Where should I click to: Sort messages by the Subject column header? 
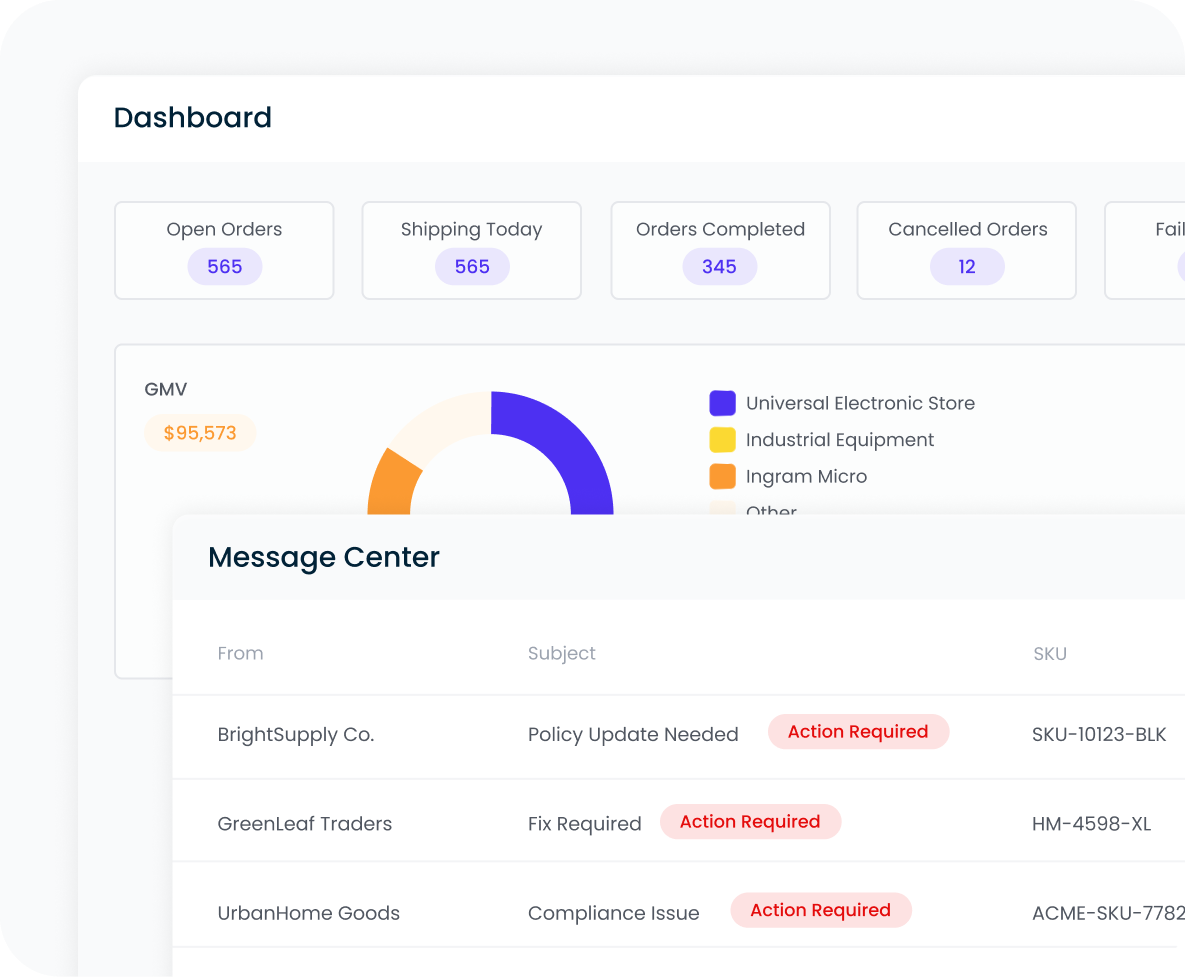pyautogui.click(x=561, y=653)
